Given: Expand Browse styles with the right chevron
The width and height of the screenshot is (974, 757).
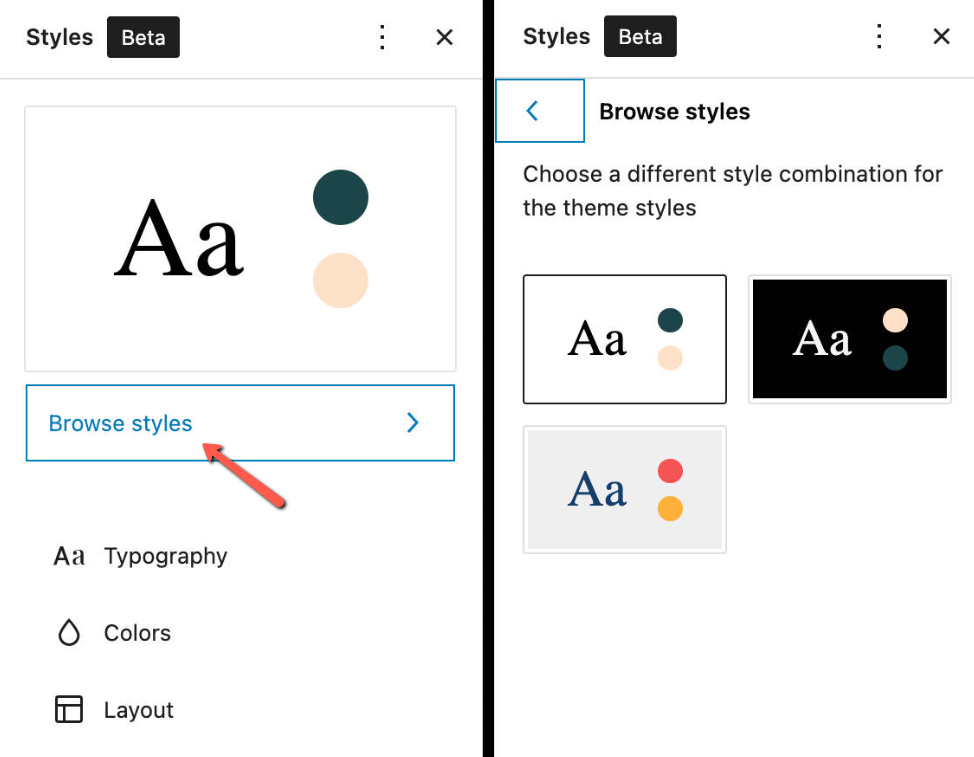Looking at the screenshot, I should tap(412, 422).
